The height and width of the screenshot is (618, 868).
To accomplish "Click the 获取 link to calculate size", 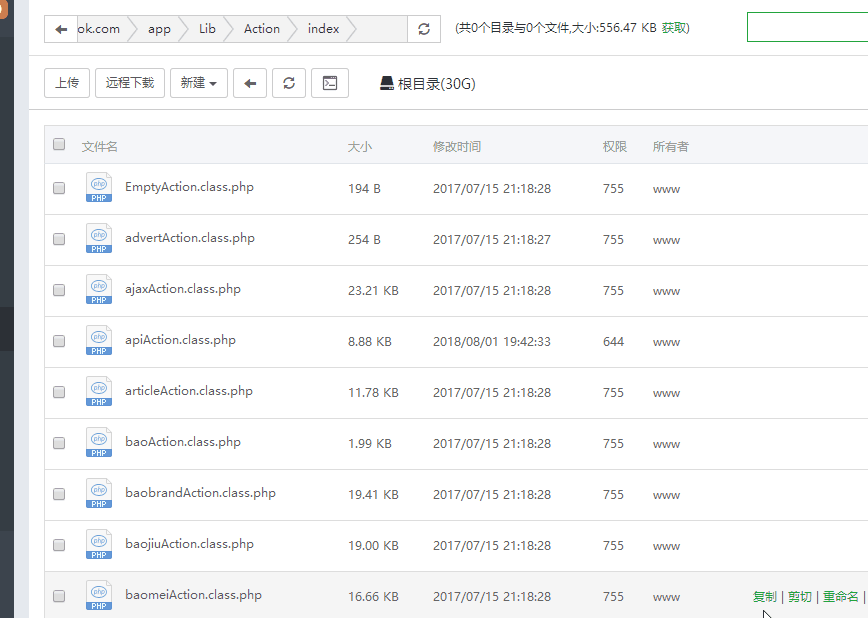I will pos(675,28).
